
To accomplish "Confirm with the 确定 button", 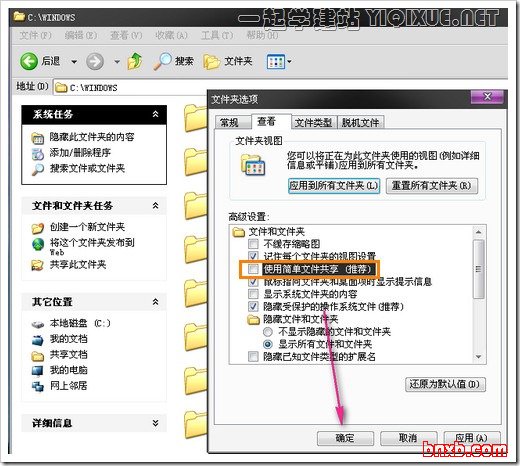I will coord(345,438).
